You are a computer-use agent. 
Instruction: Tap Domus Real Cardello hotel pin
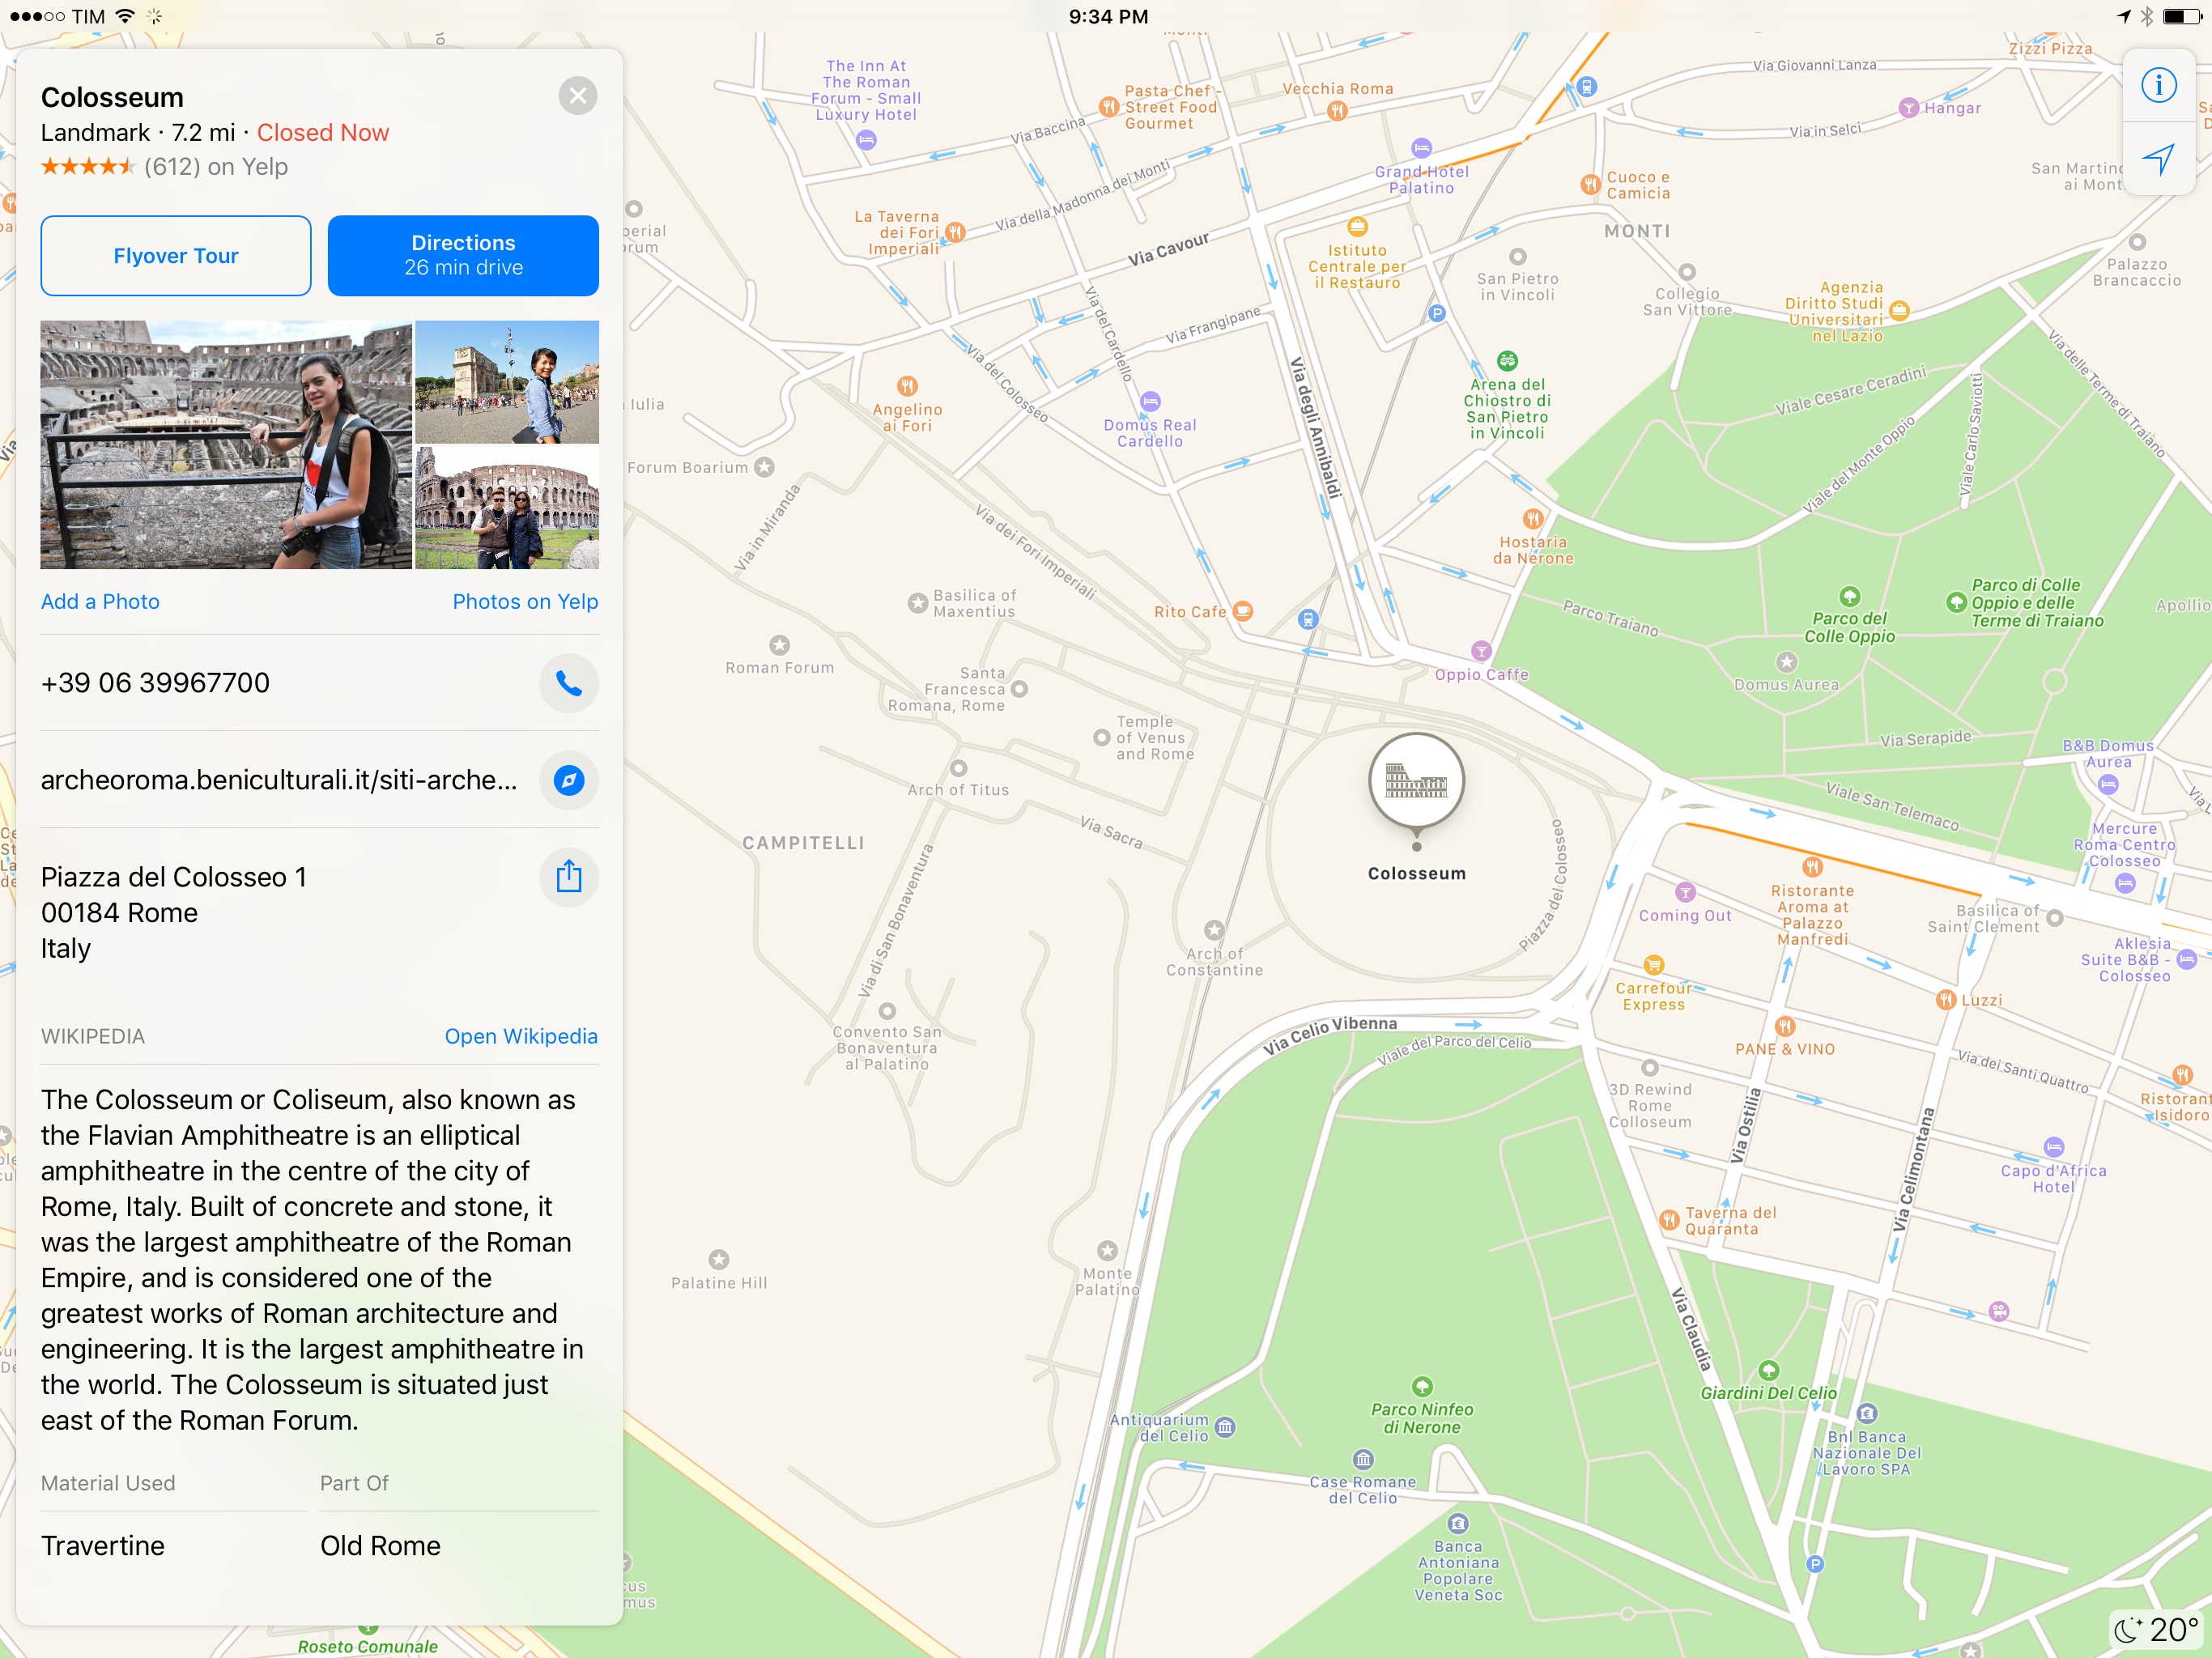tap(1151, 402)
